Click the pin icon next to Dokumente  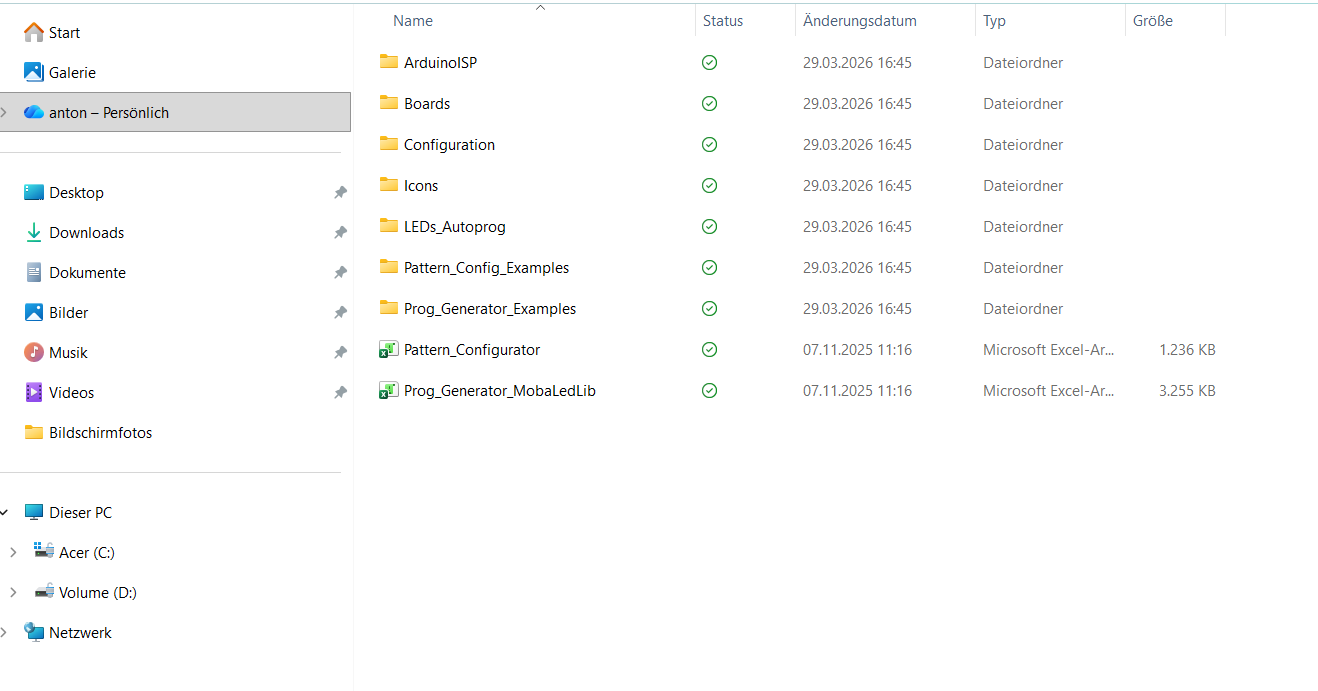click(x=340, y=273)
